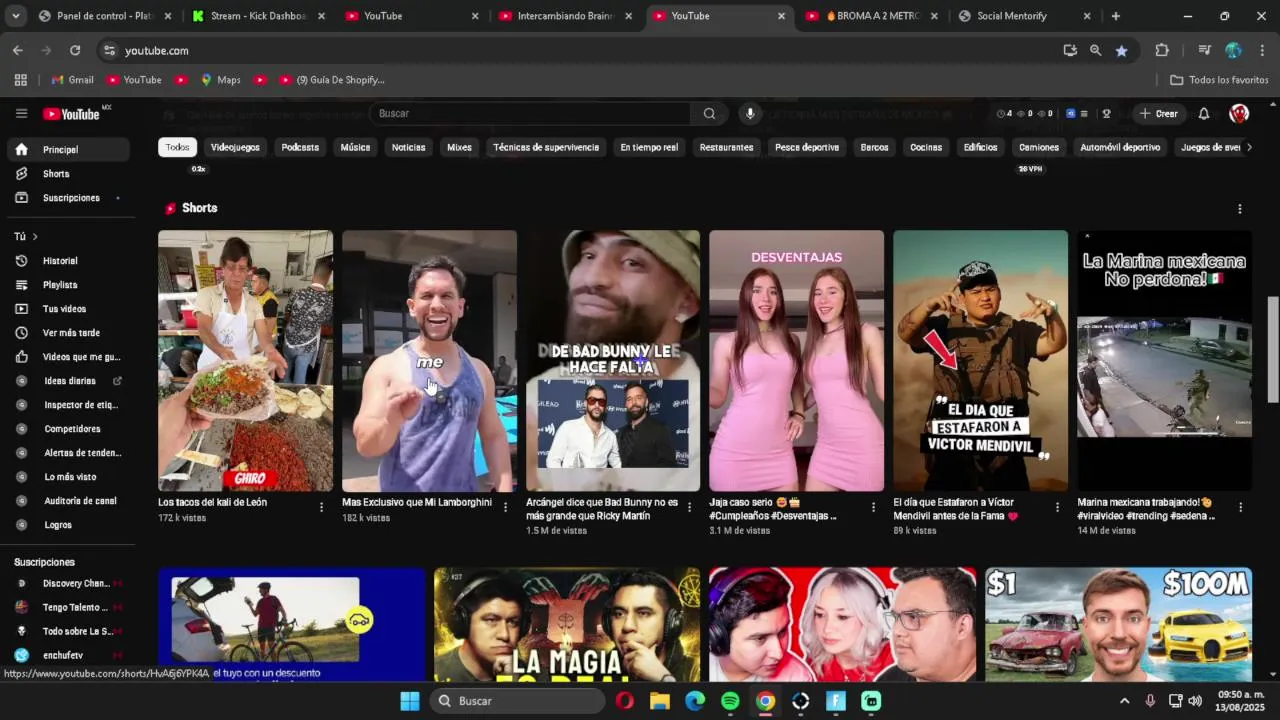Open Suscripciones in the sidebar

click(66, 198)
